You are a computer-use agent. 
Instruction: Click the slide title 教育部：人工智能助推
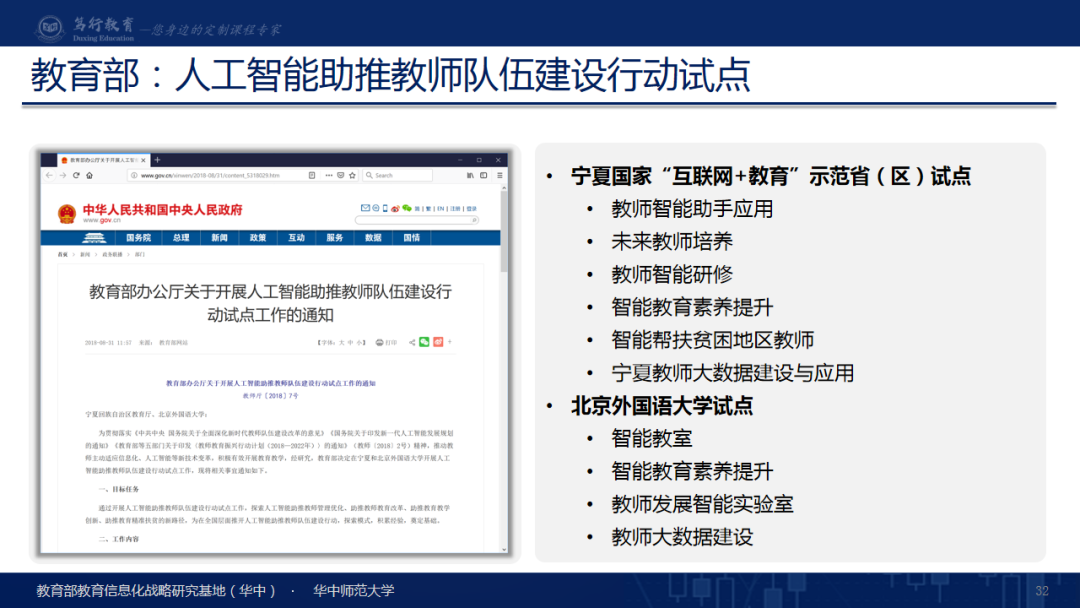point(390,75)
